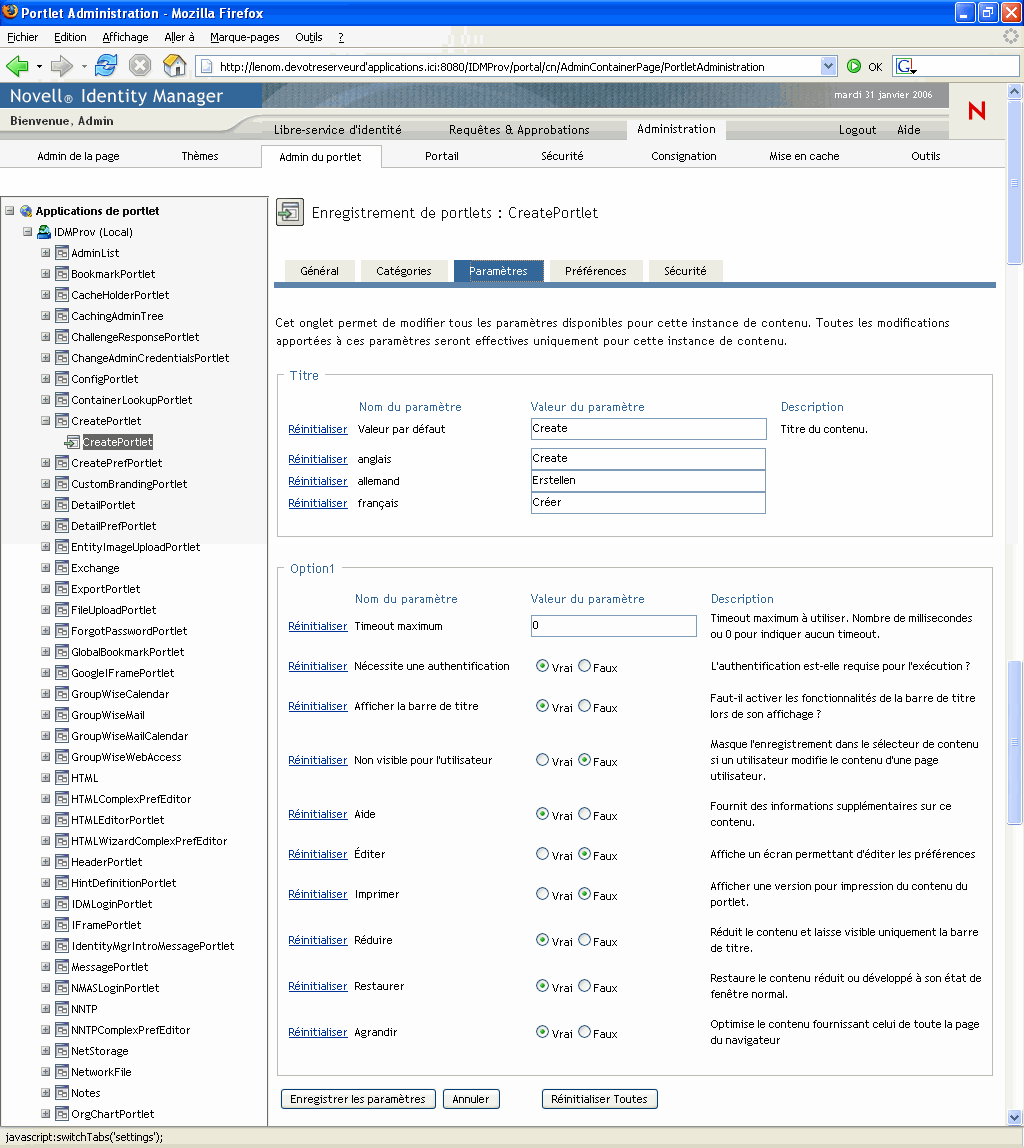
Task: Open the URL address bar dropdown
Action: click(x=828, y=66)
